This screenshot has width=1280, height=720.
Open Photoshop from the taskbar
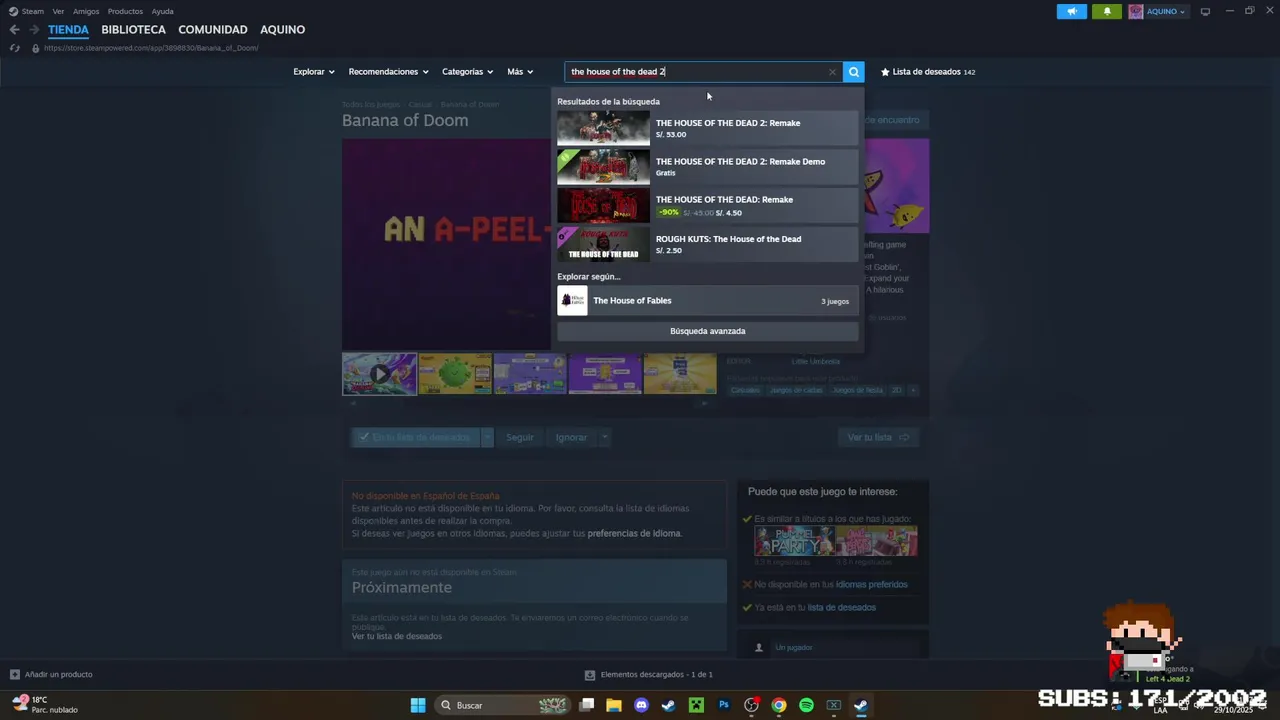tap(724, 705)
